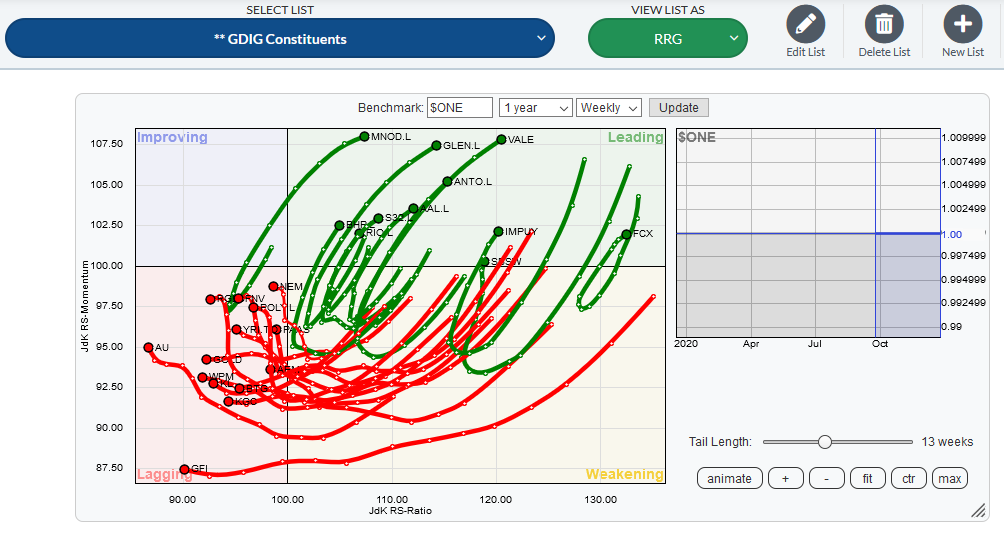Click the $ONE title in price chart
Screen dimensions: 1004x533
pos(697,137)
